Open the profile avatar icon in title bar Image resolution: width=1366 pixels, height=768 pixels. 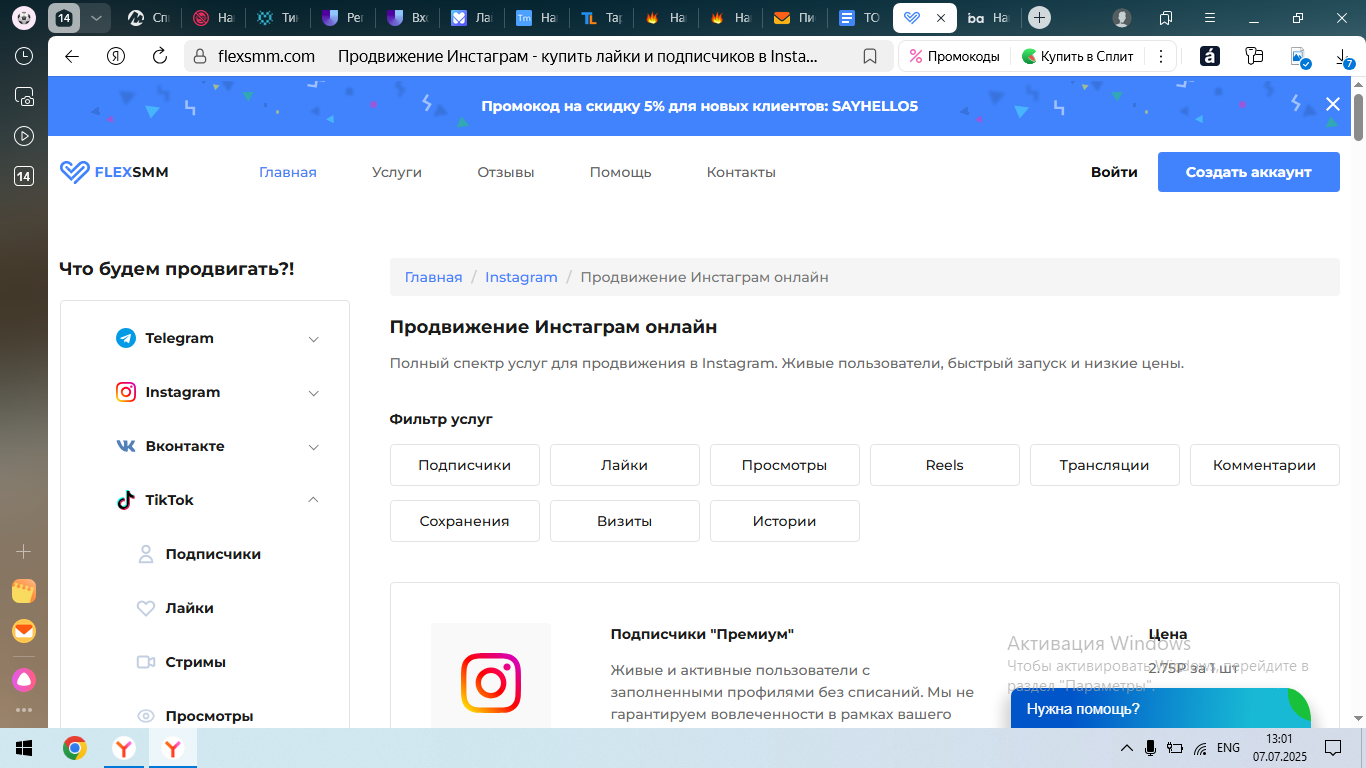tap(1122, 18)
